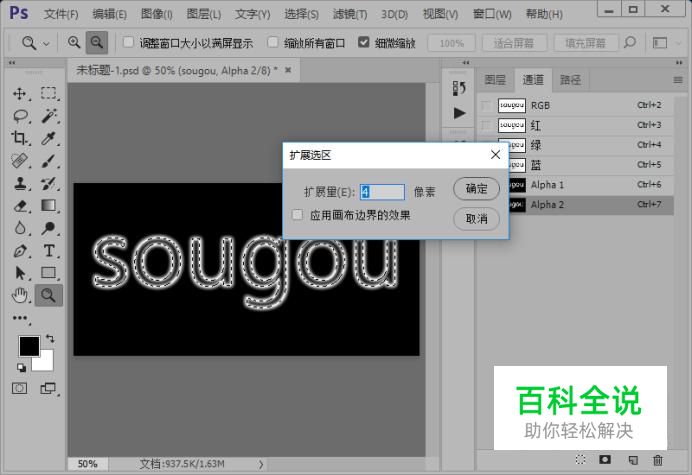692x475 pixels.
Task: Expand the toolbox panel arrows
Action: pyautogui.click(x=12, y=63)
